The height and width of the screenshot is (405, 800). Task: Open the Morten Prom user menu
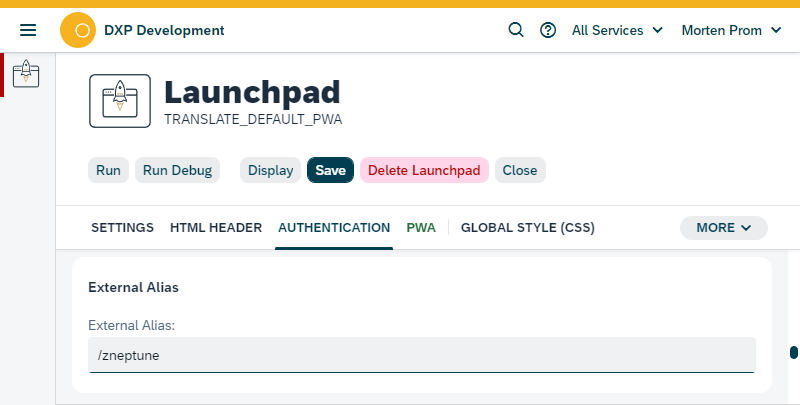[732, 31]
